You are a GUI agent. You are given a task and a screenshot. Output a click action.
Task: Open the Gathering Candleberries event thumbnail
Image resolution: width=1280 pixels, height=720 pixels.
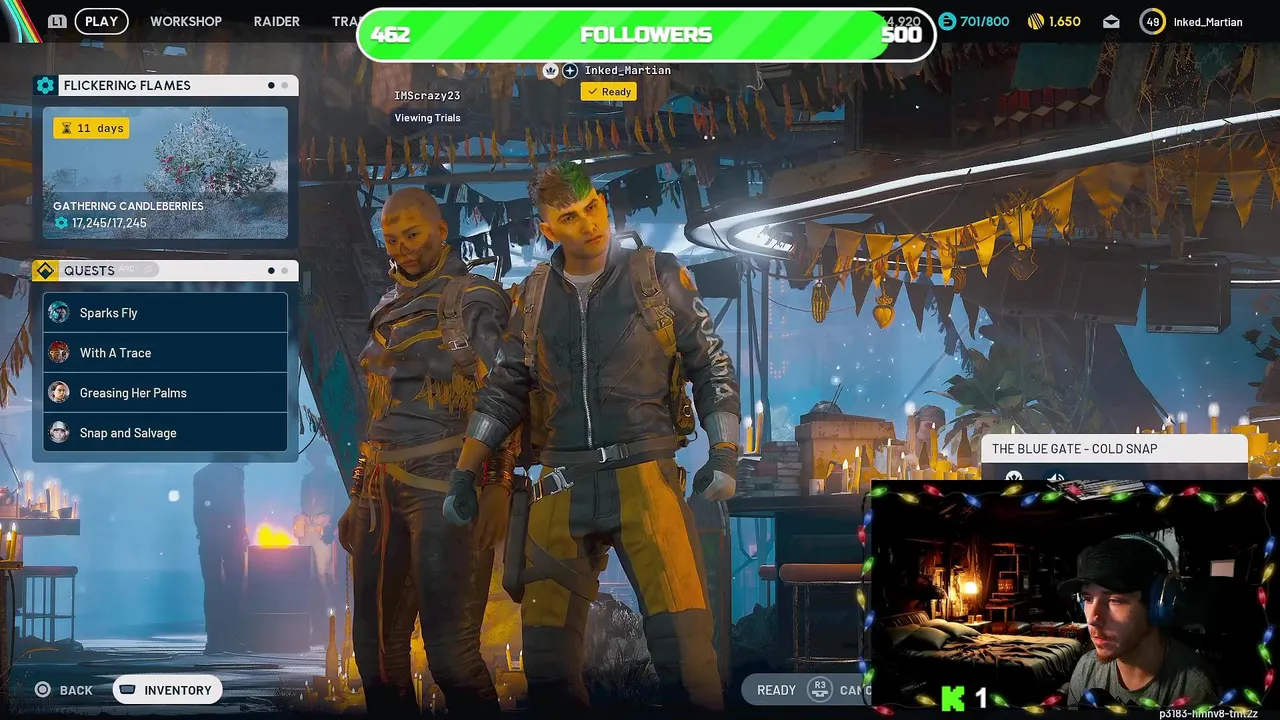[x=165, y=172]
